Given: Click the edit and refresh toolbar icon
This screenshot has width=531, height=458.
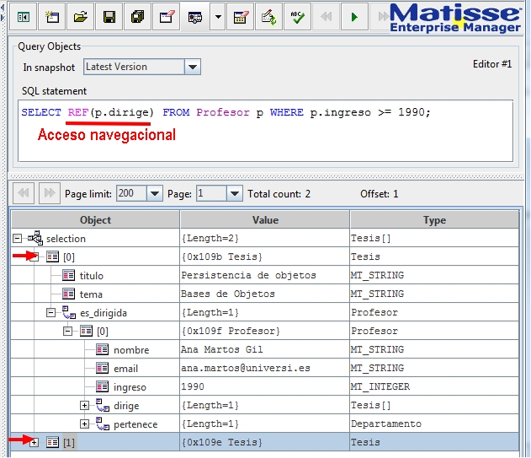Looking at the screenshot, I should coord(269,17).
